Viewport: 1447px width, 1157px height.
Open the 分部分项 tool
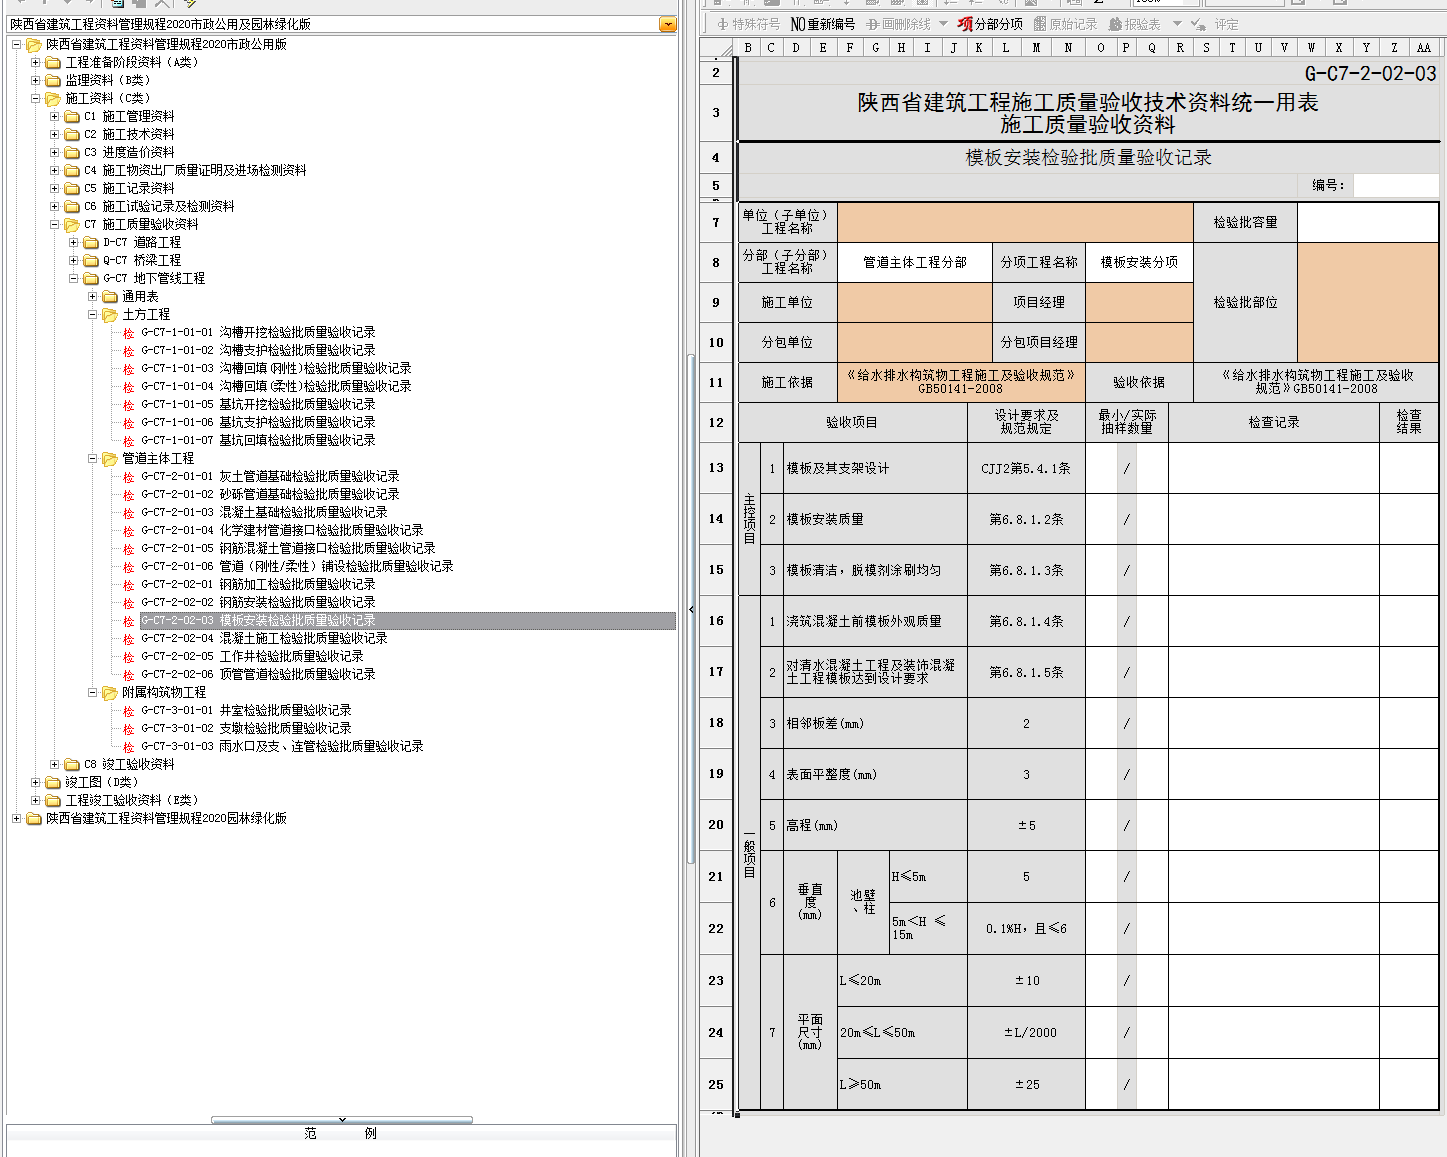pos(990,24)
